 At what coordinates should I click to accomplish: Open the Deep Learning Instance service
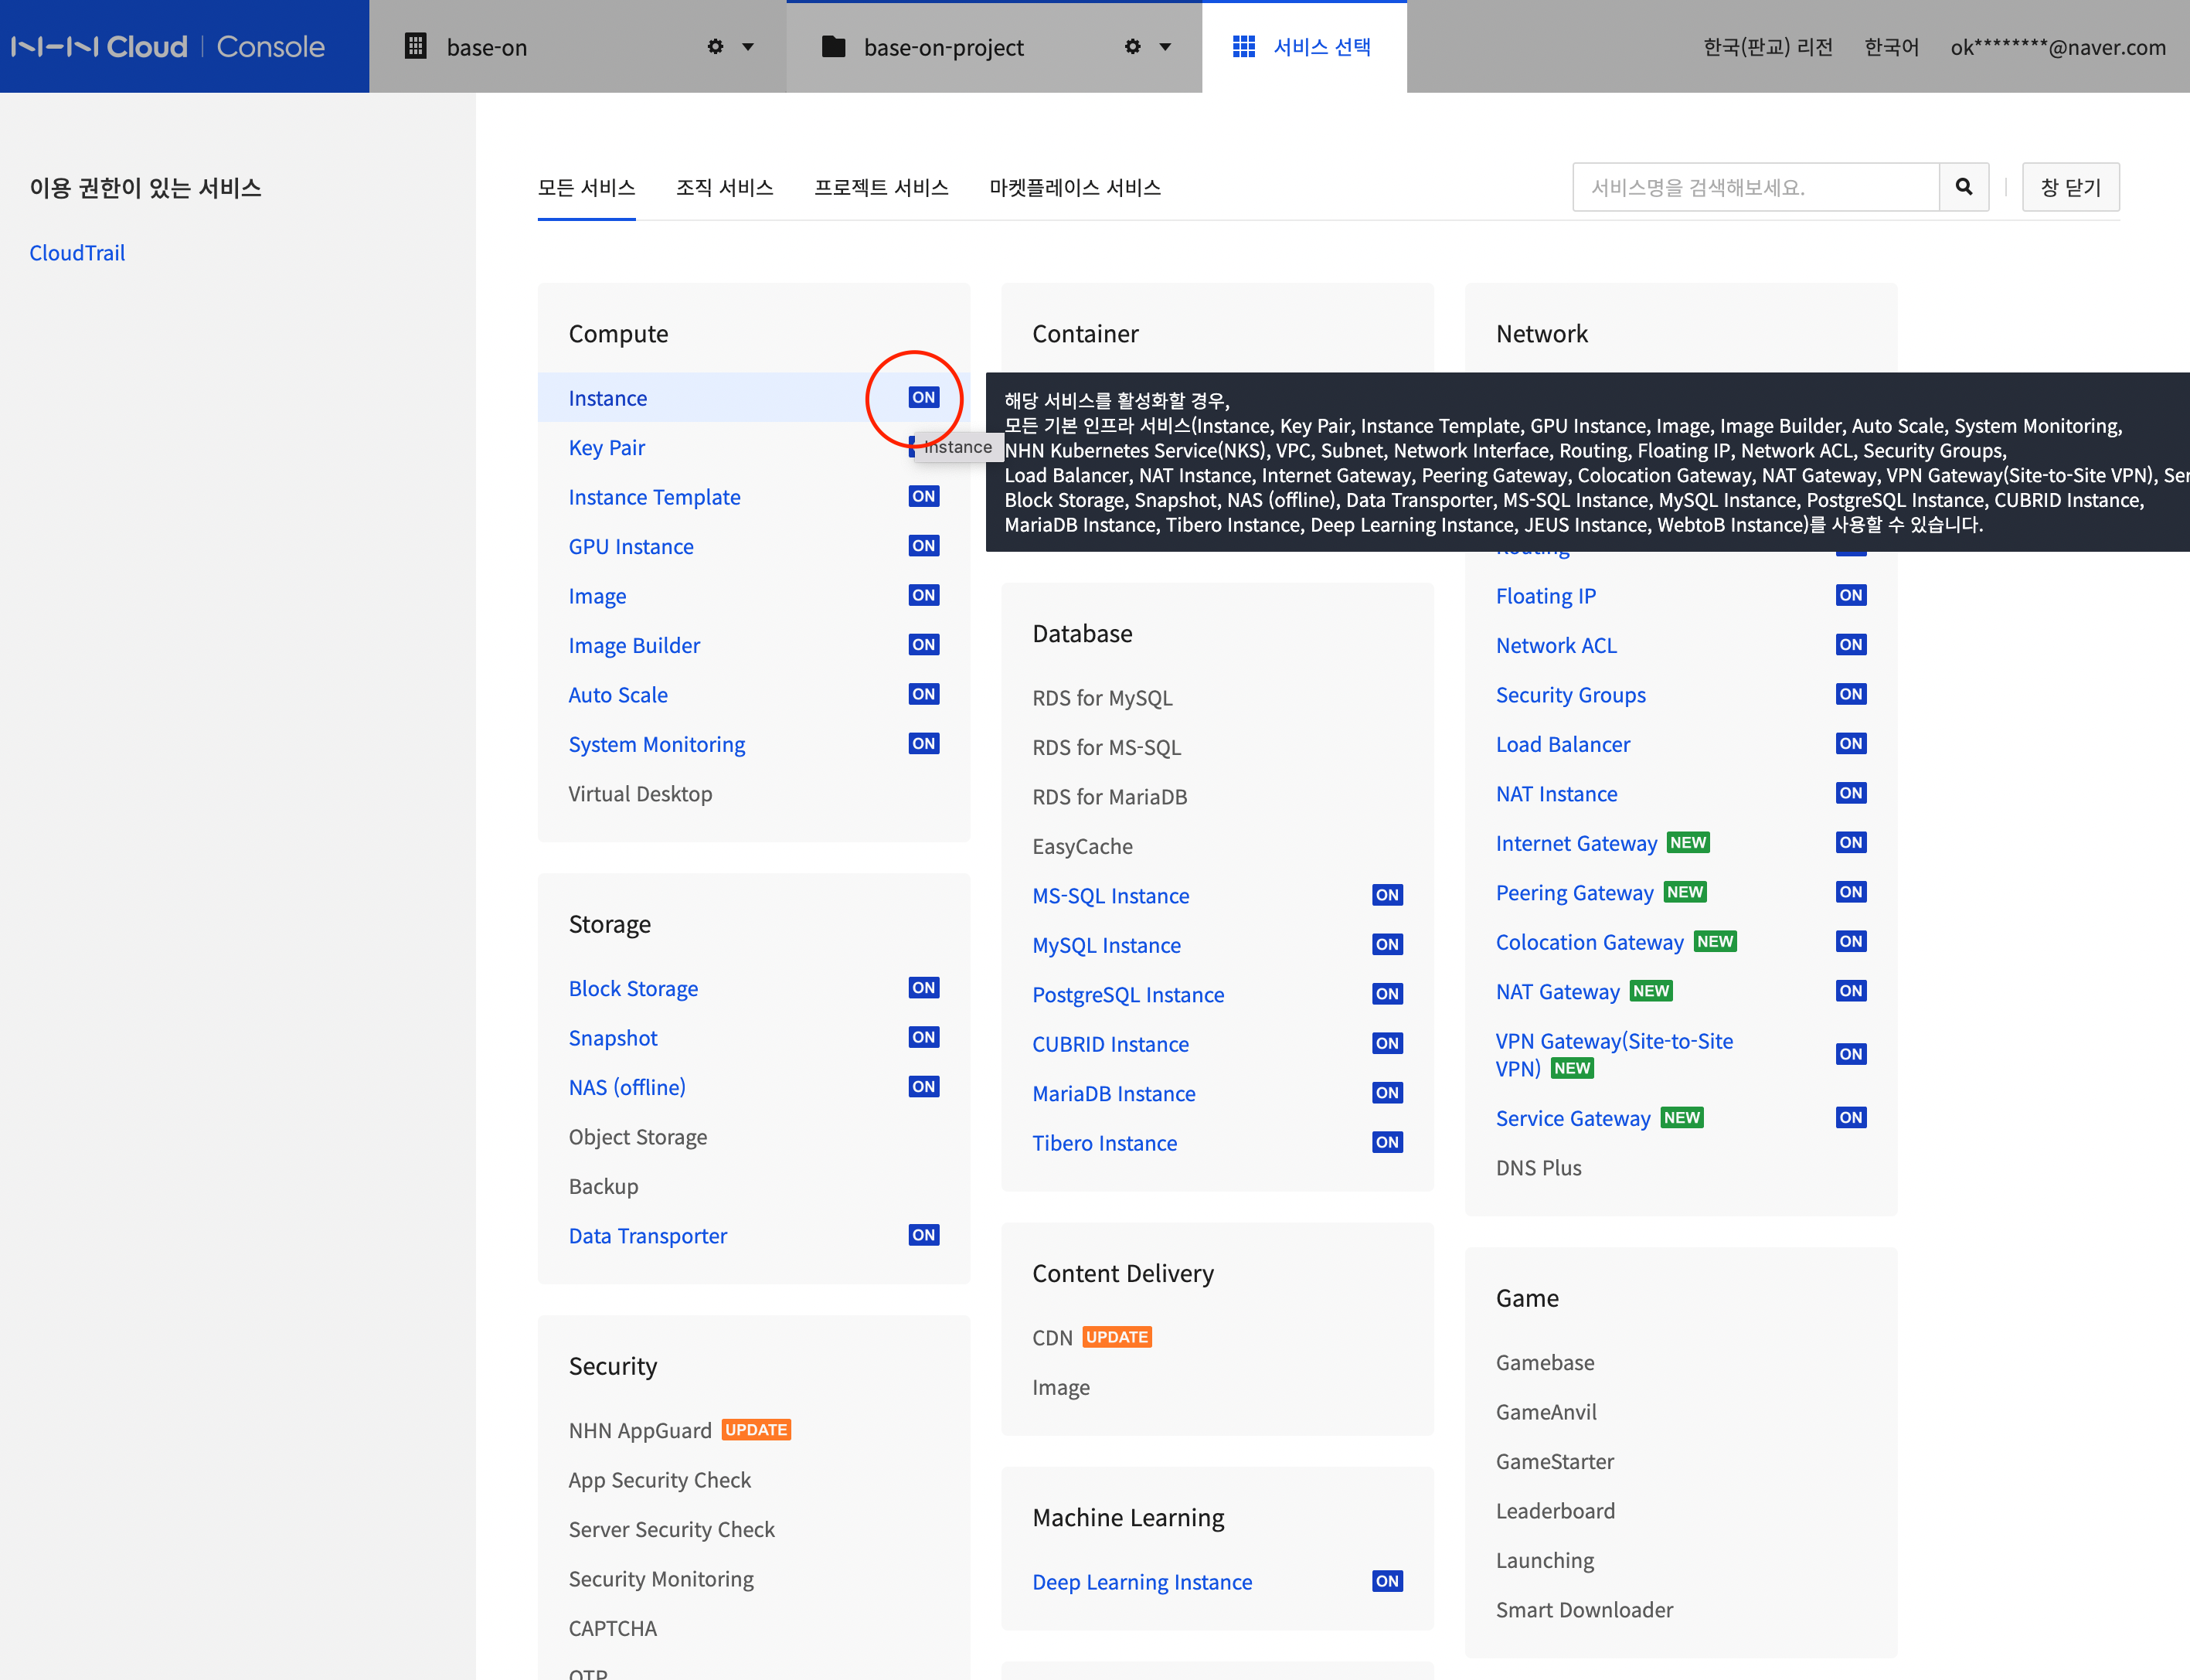click(x=1141, y=1582)
